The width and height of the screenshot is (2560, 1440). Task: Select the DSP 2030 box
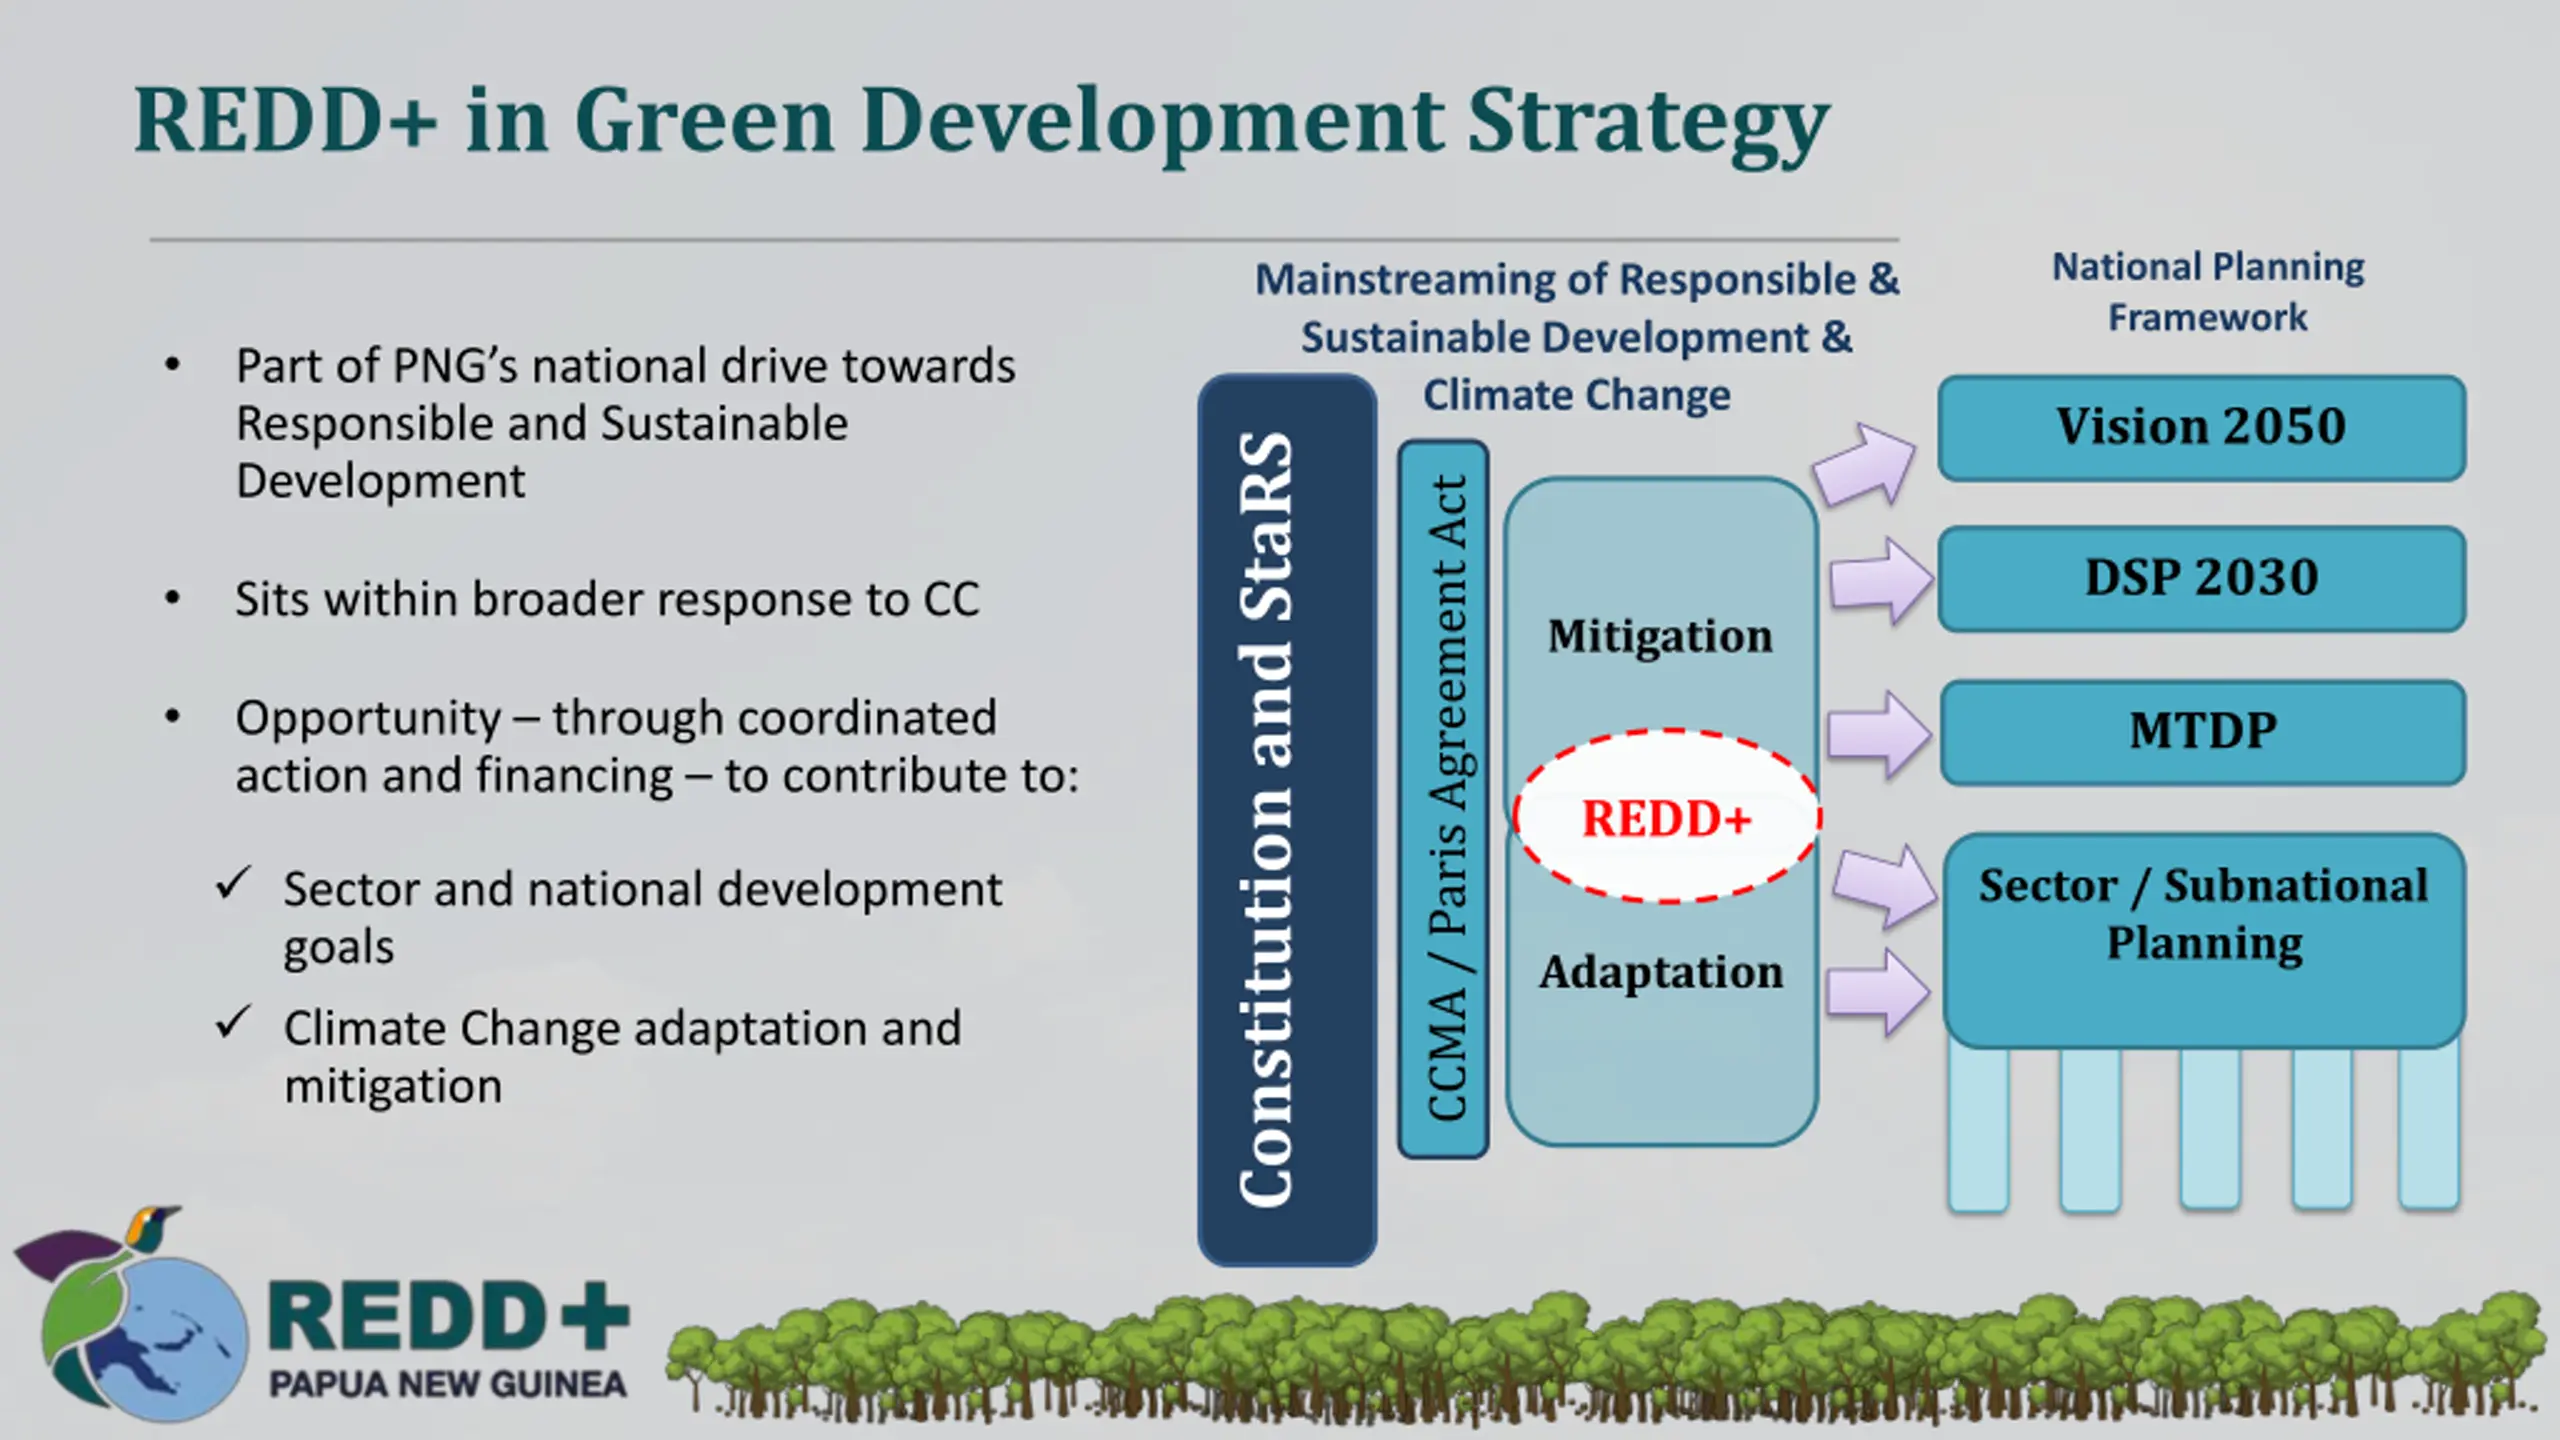(2201, 579)
